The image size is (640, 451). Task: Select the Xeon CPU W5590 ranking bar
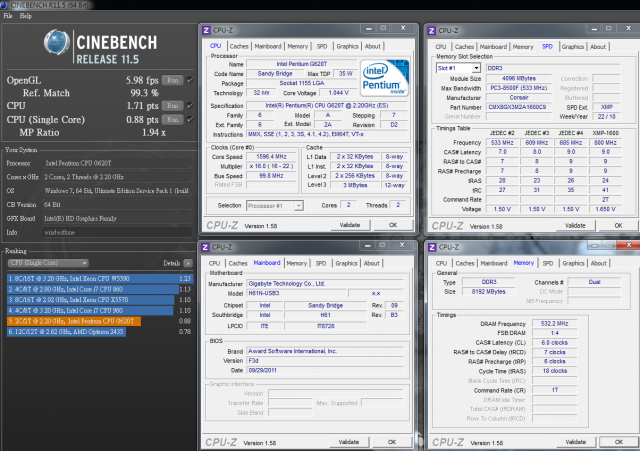click(100, 278)
